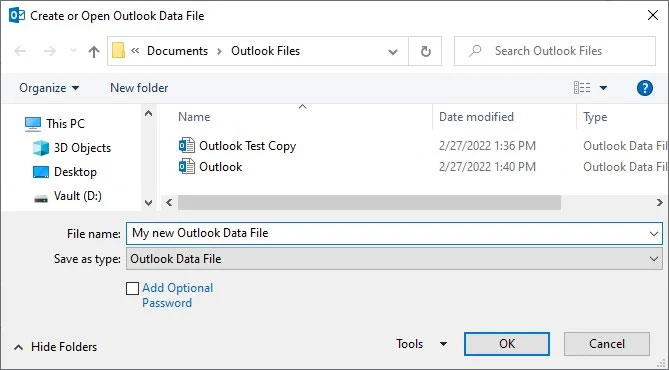Click the This PC computer icon
669x370 pixels.
33,124
